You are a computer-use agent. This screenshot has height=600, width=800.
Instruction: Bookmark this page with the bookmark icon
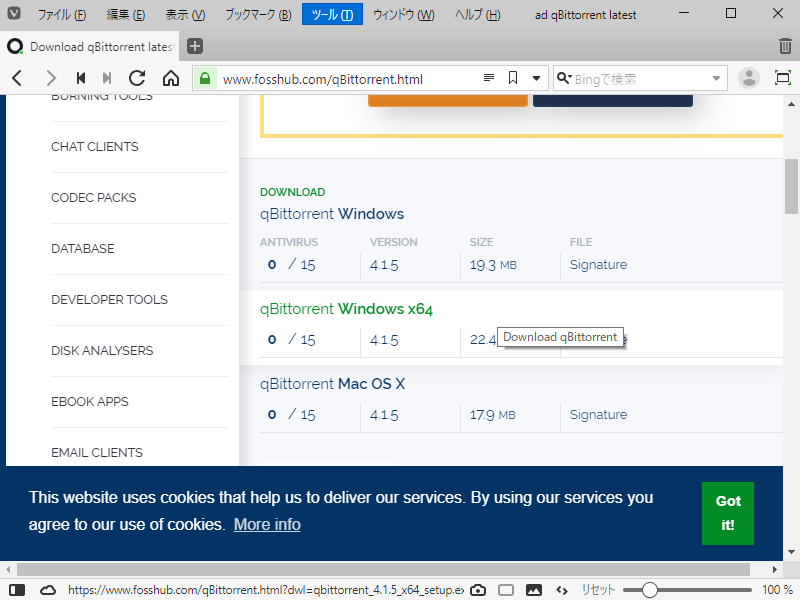click(x=513, y=78)
